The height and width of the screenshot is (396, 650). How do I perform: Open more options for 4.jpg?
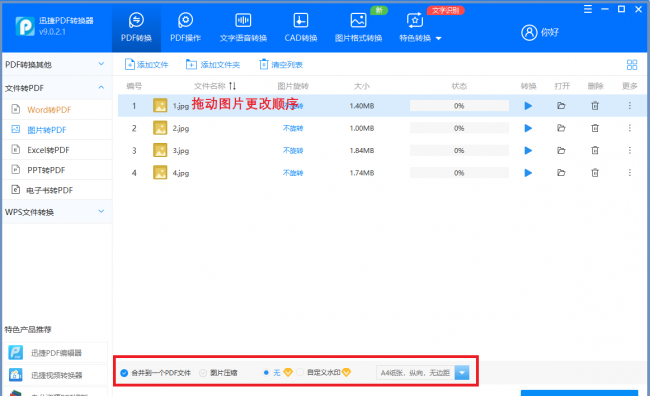pyautogui.click(x=629, y=172)
